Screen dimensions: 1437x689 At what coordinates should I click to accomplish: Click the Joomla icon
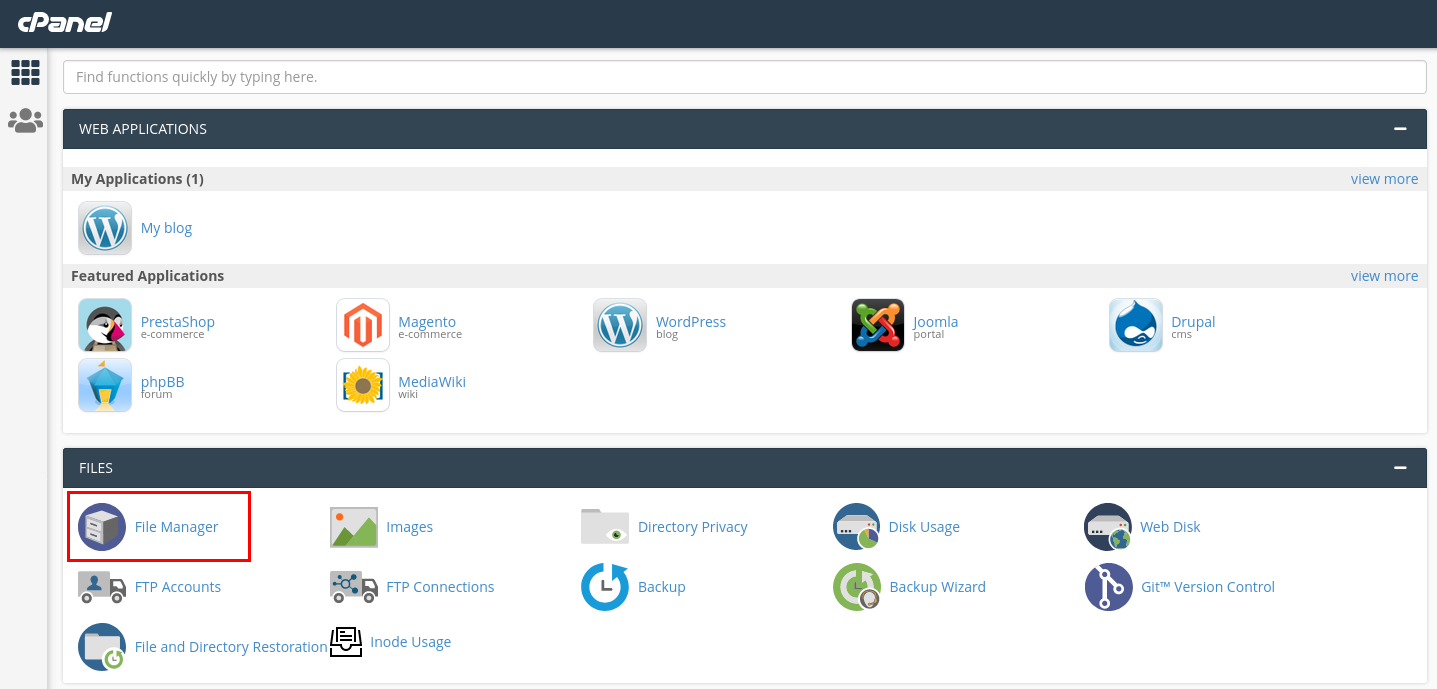coord(878,325)
